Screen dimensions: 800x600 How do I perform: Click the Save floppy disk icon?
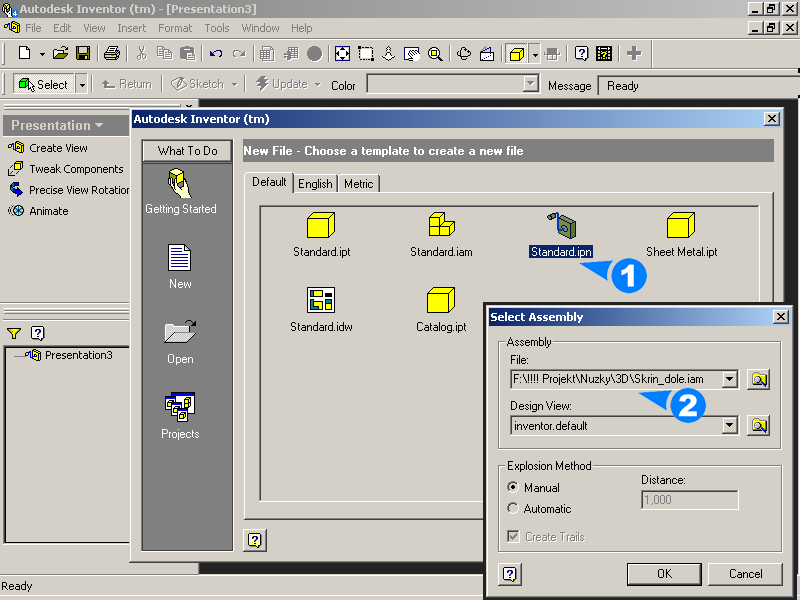[83, 53]
